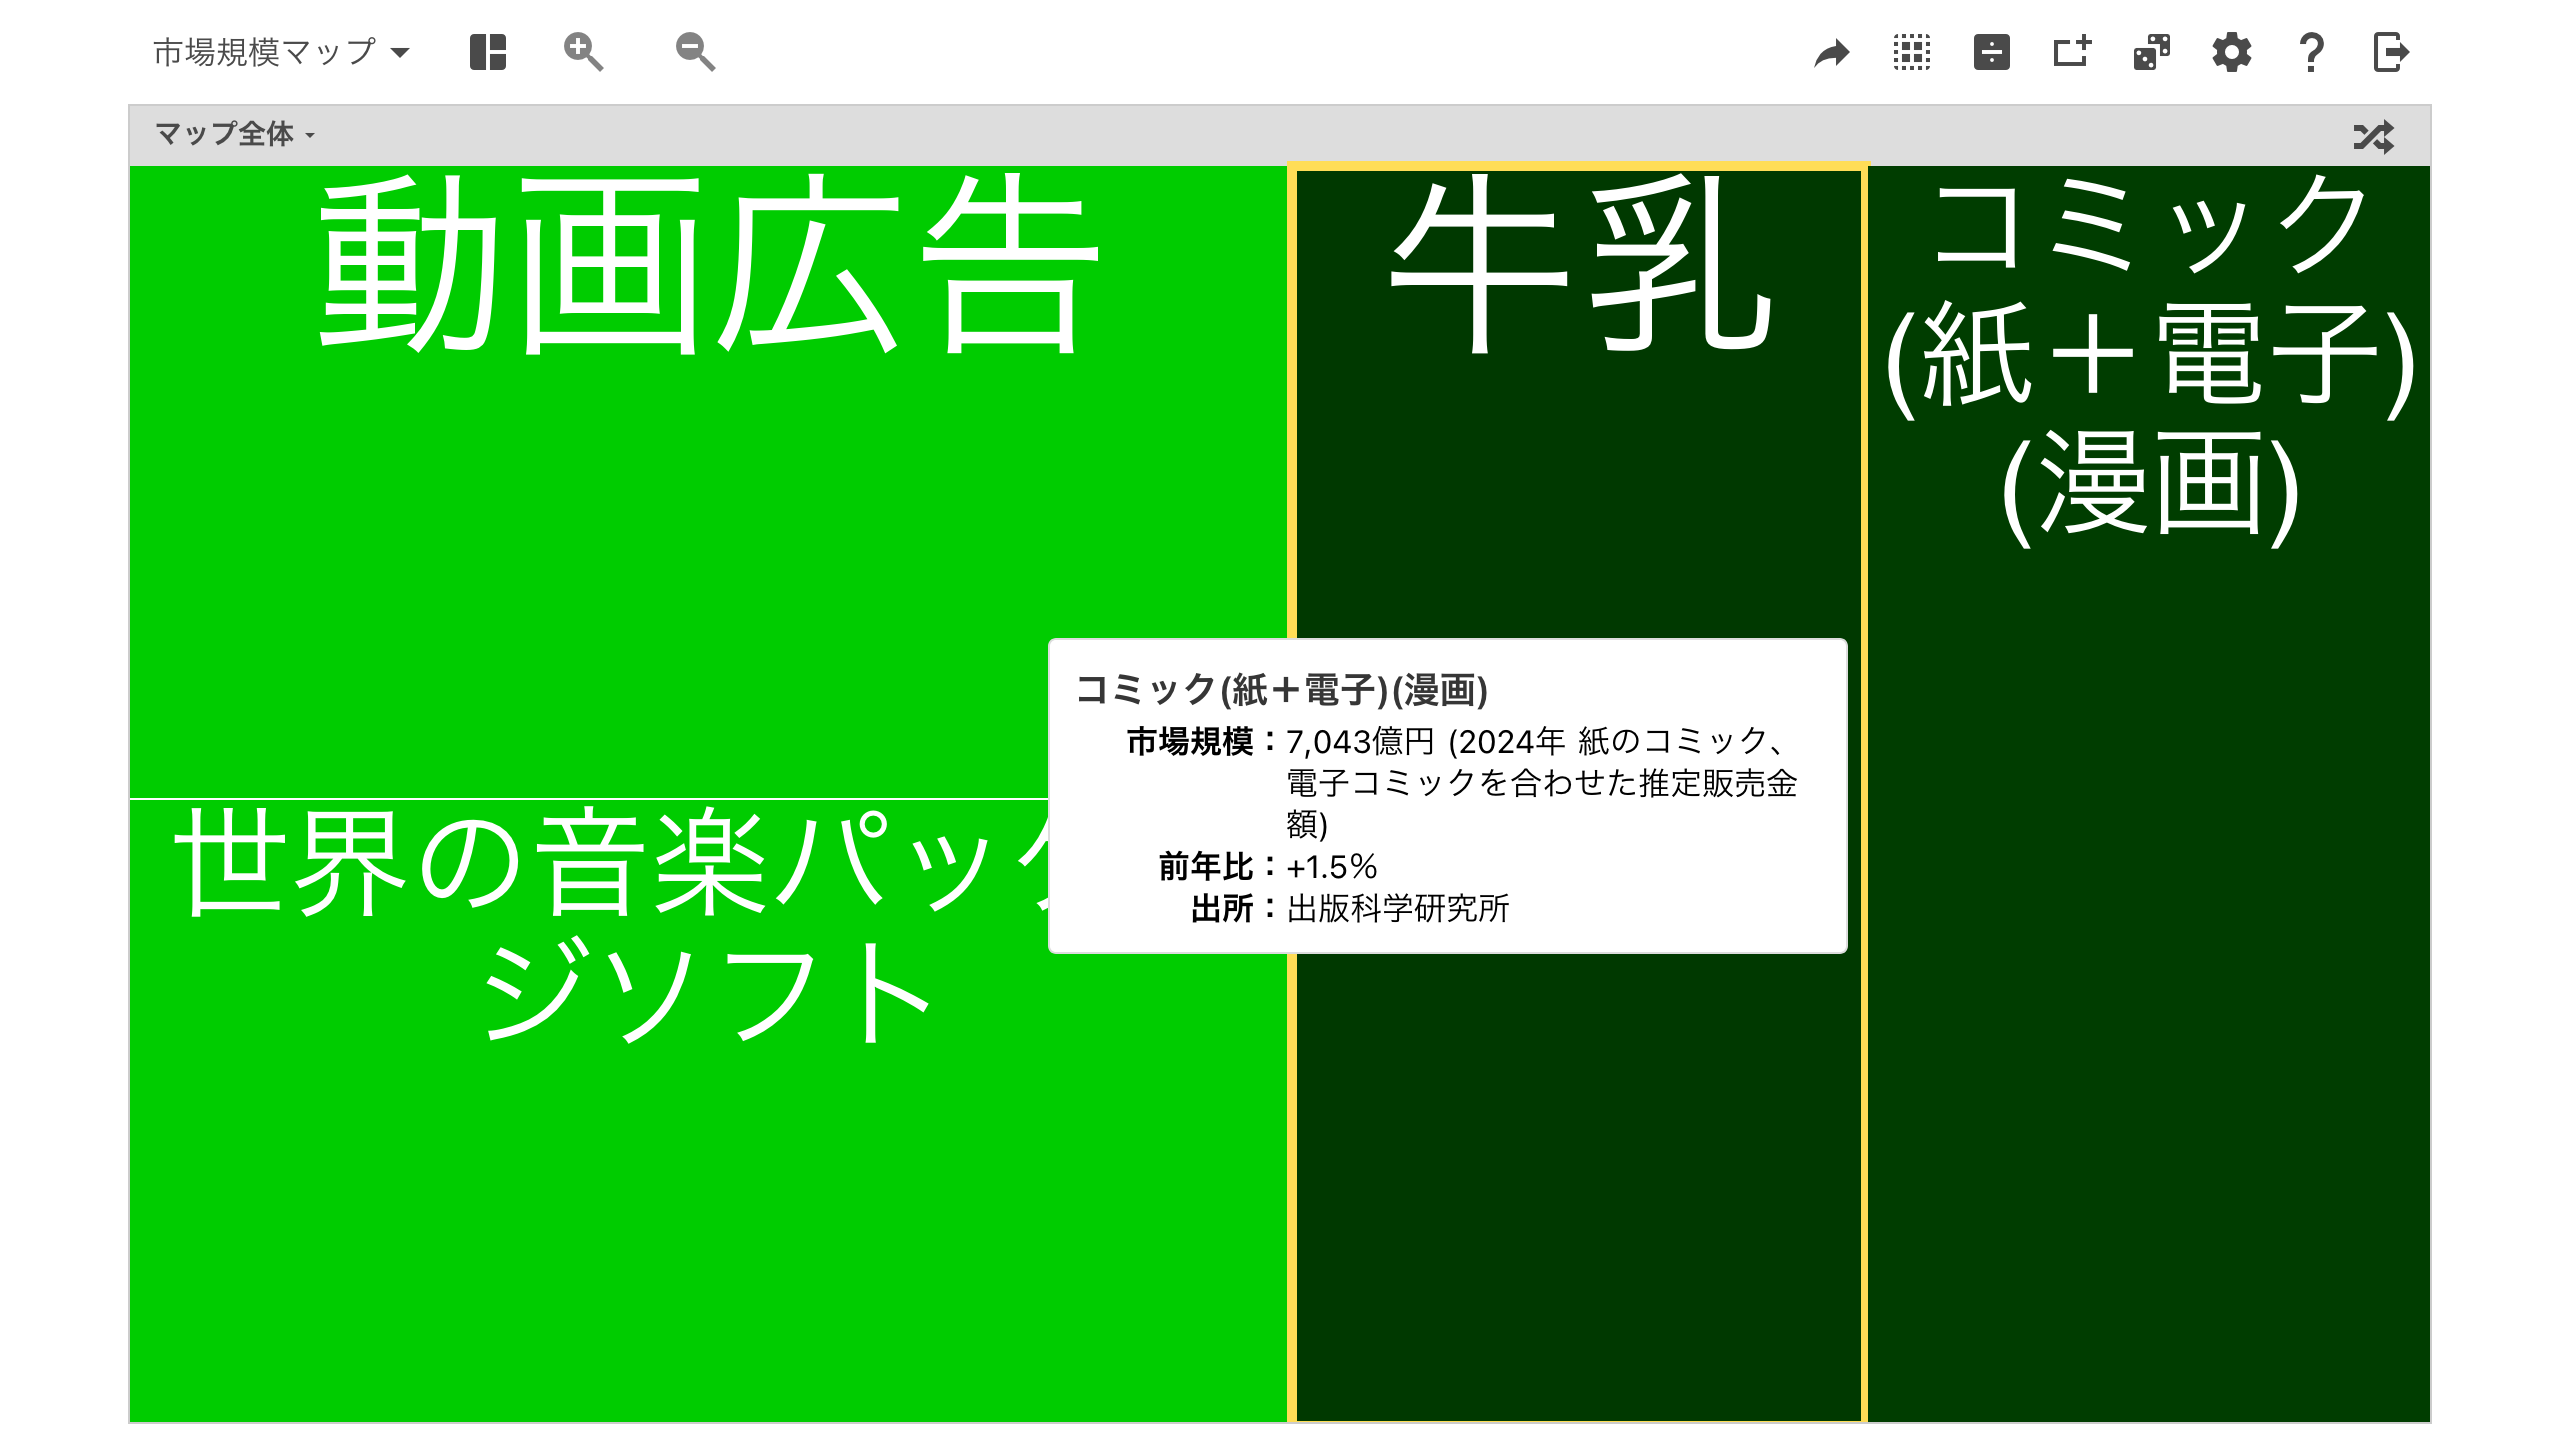Click the dotted grid icon
This screenshot has width=2560, height=1440.
(x=1912, y=52)
